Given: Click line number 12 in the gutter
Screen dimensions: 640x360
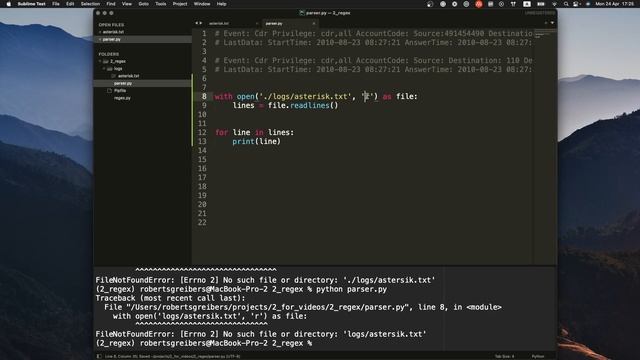Looking at the screenshot, I should tap(202, 133).
